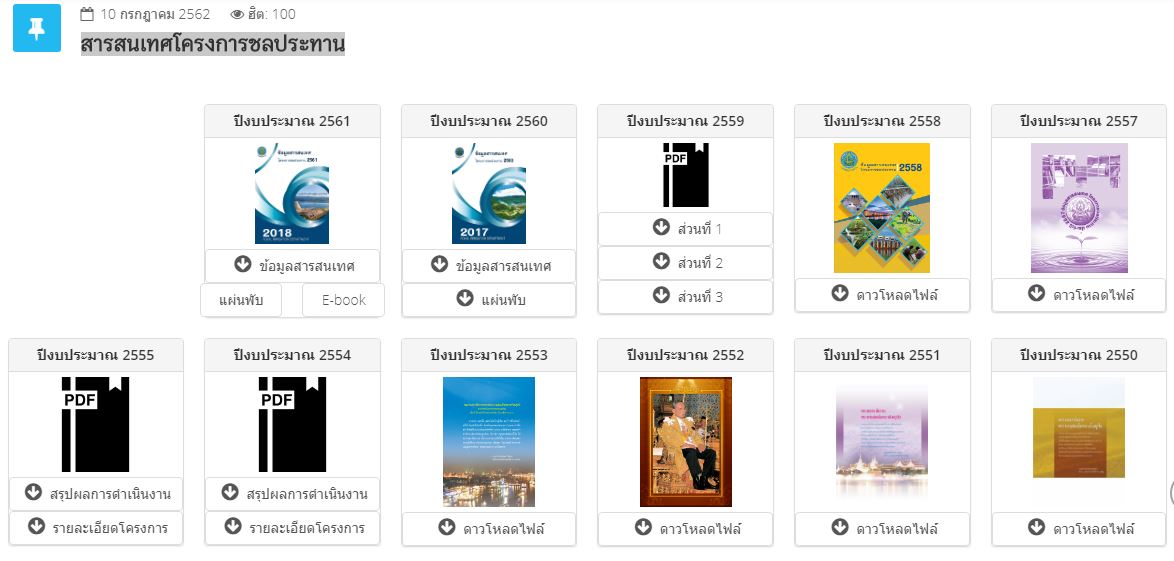This screenshot has width=1174, height=561.
Task: Click แผ่นพับ button under year 2561
Action: pyautogui.click(x=241, y=300)
